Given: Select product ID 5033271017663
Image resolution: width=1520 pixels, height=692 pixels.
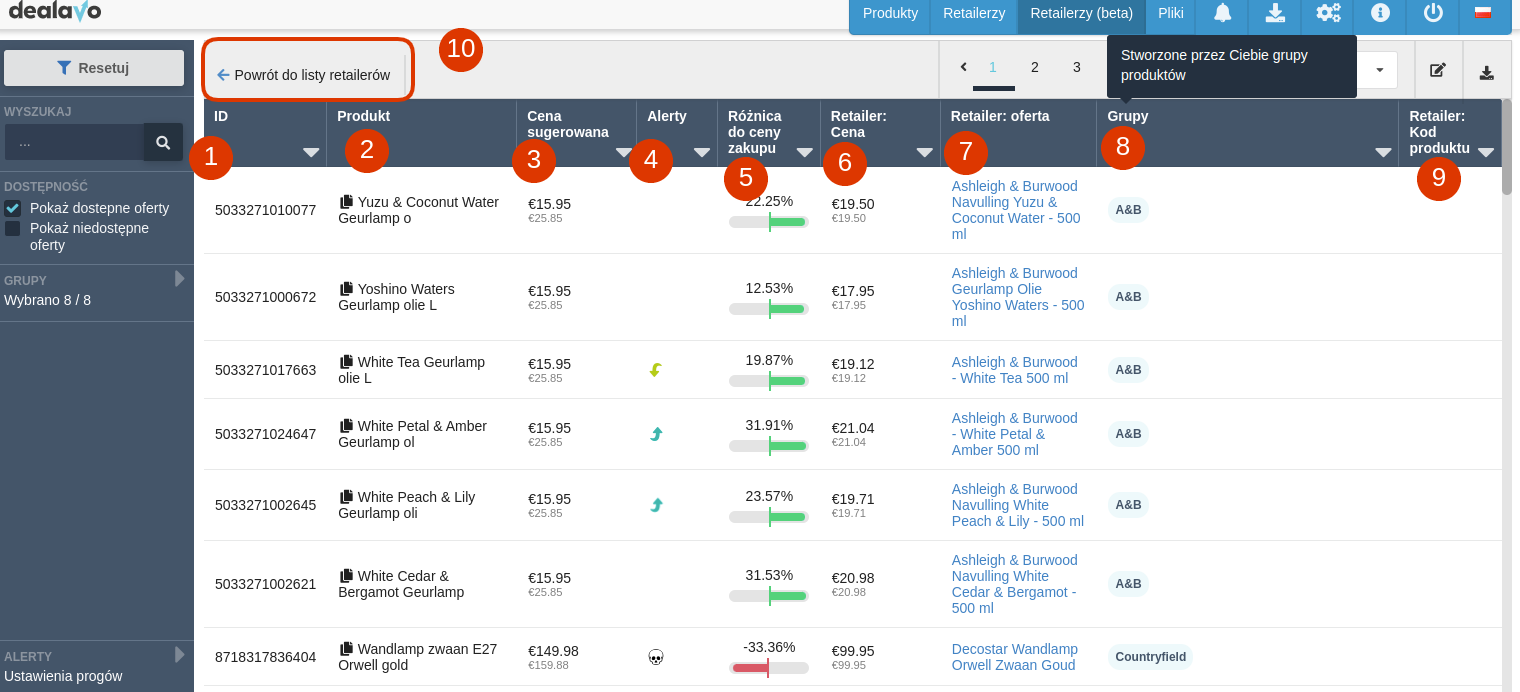Looking at the screenshot, I should (x=265, y=370).
